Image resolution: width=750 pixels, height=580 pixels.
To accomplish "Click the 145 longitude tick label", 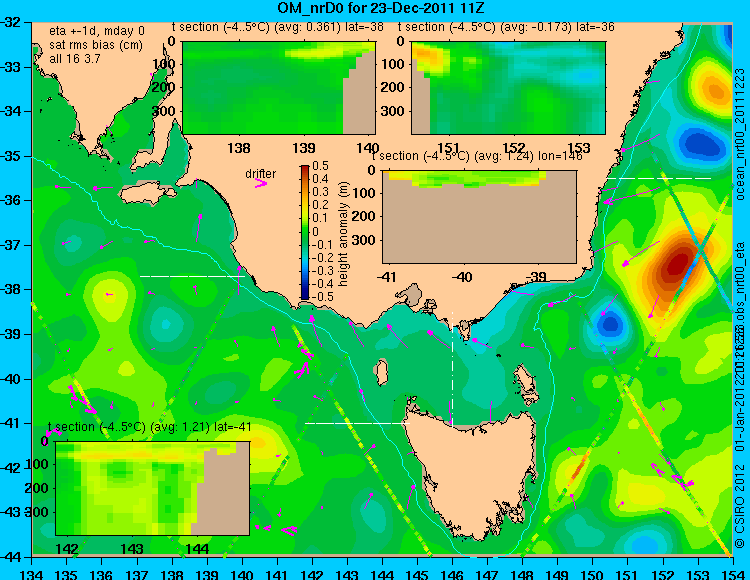I will click(x=417, y=574).
